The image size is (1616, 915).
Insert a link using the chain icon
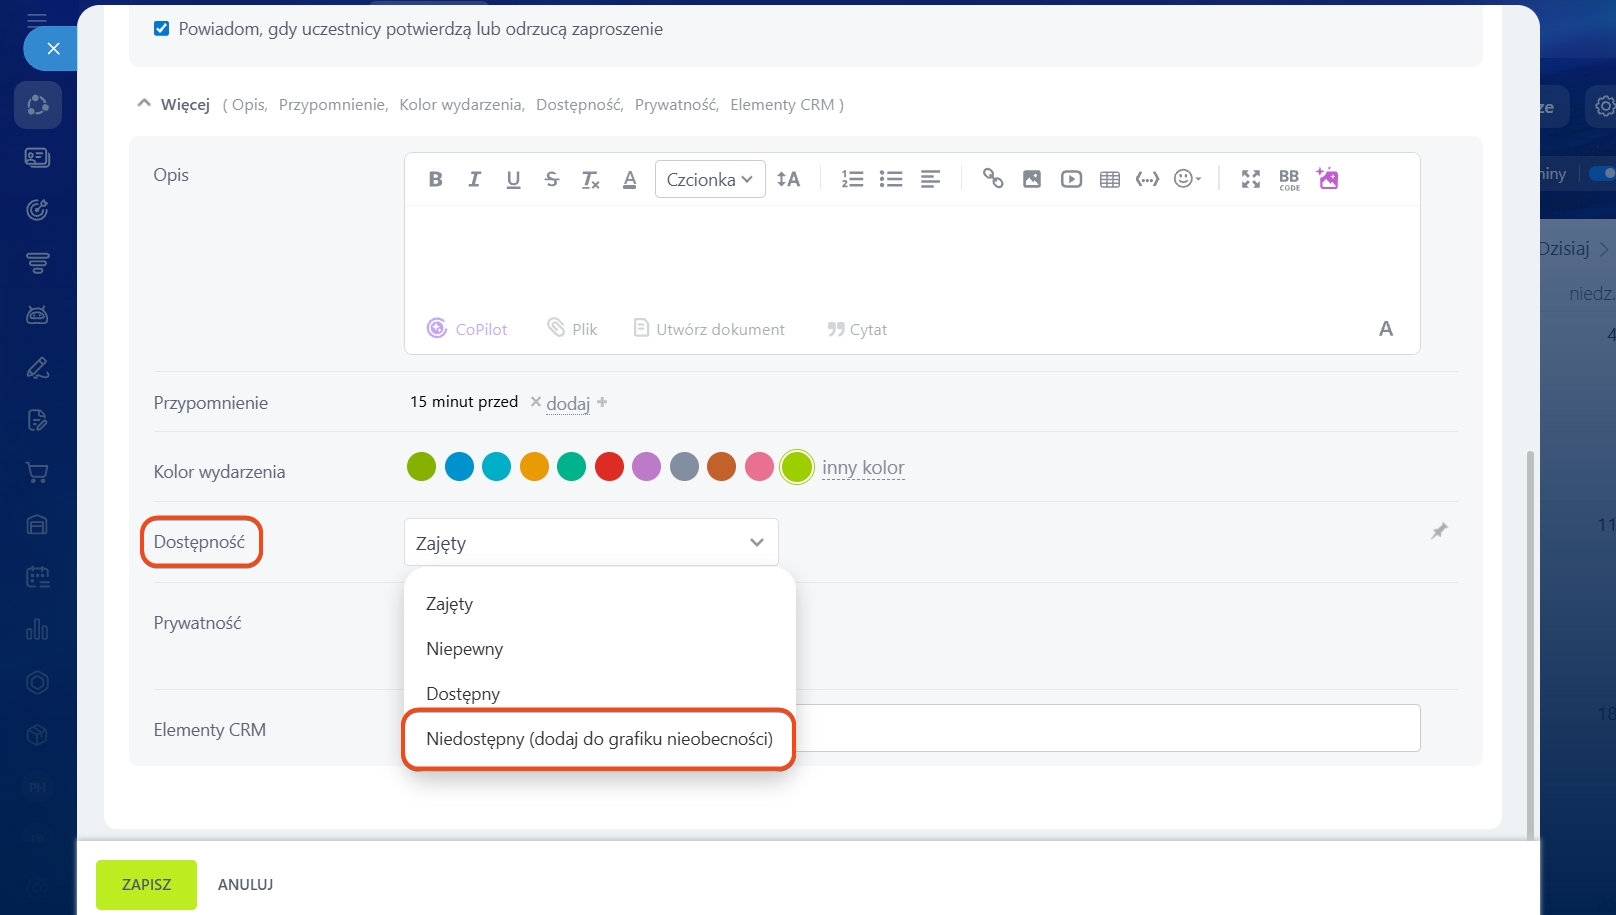tap(992, 178)
